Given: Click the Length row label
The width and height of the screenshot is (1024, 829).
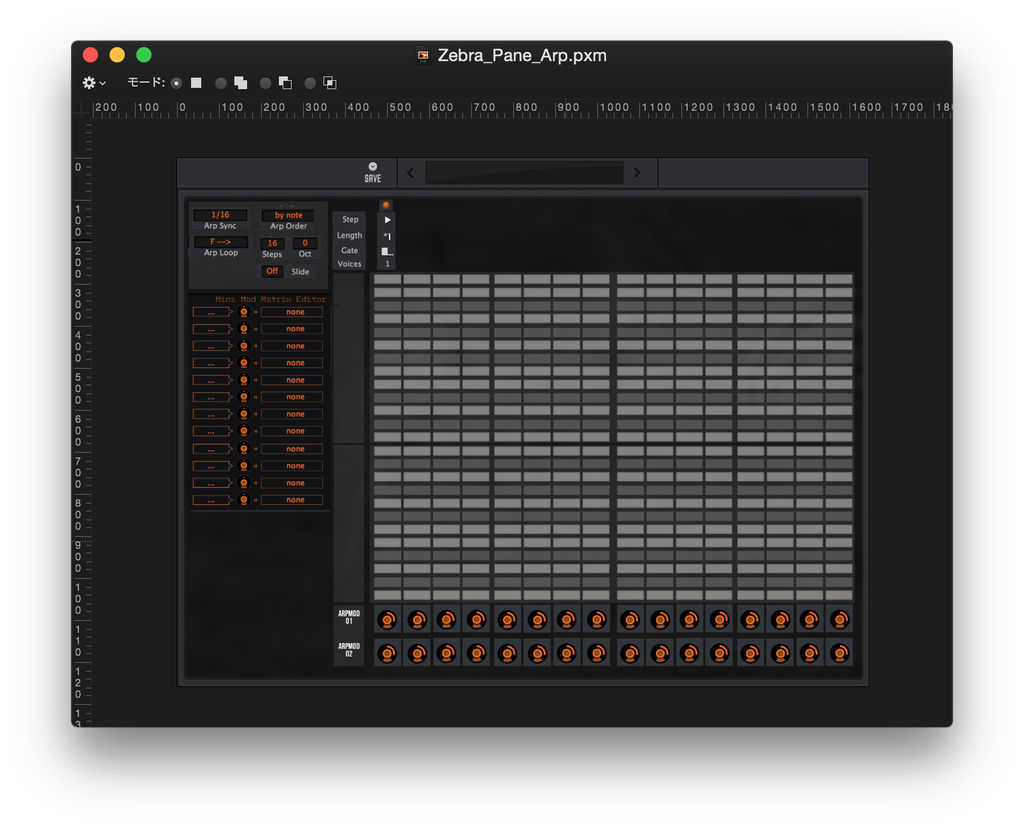Looking at the screenshot, I should point(349,235).
